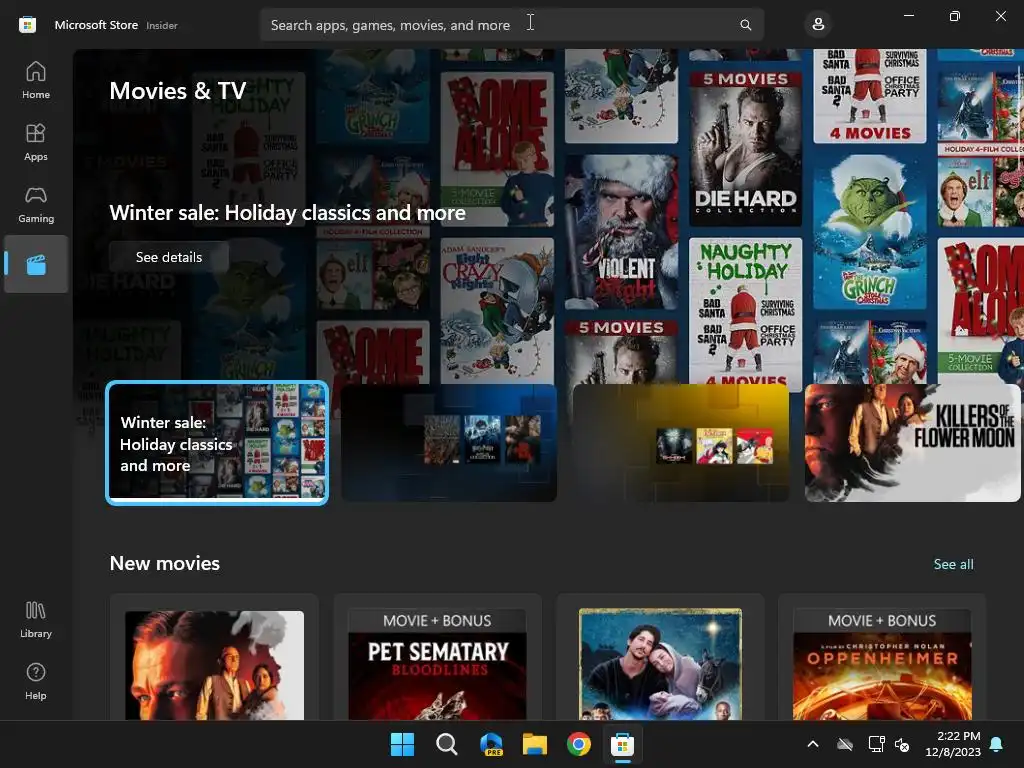Open Windows Start menu on taskbar

point(402,744)
